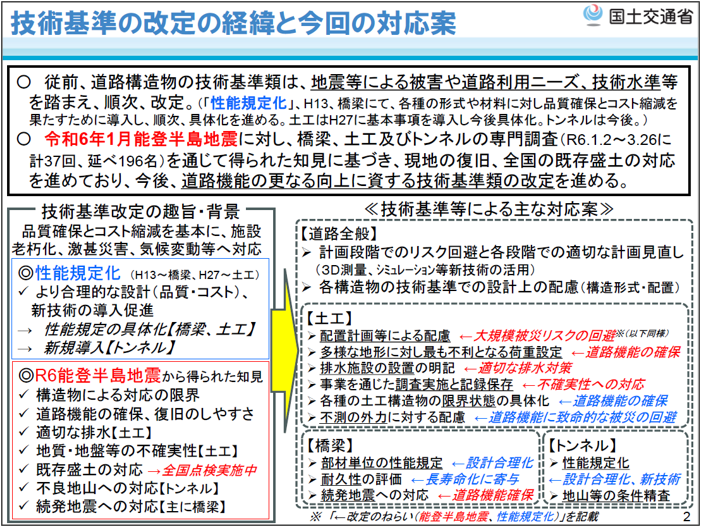Image resolution: width=701 pixels, height=527 pixels.
Task: Click the italic line 新規導入【トンネル】
Action: (109, 347)
